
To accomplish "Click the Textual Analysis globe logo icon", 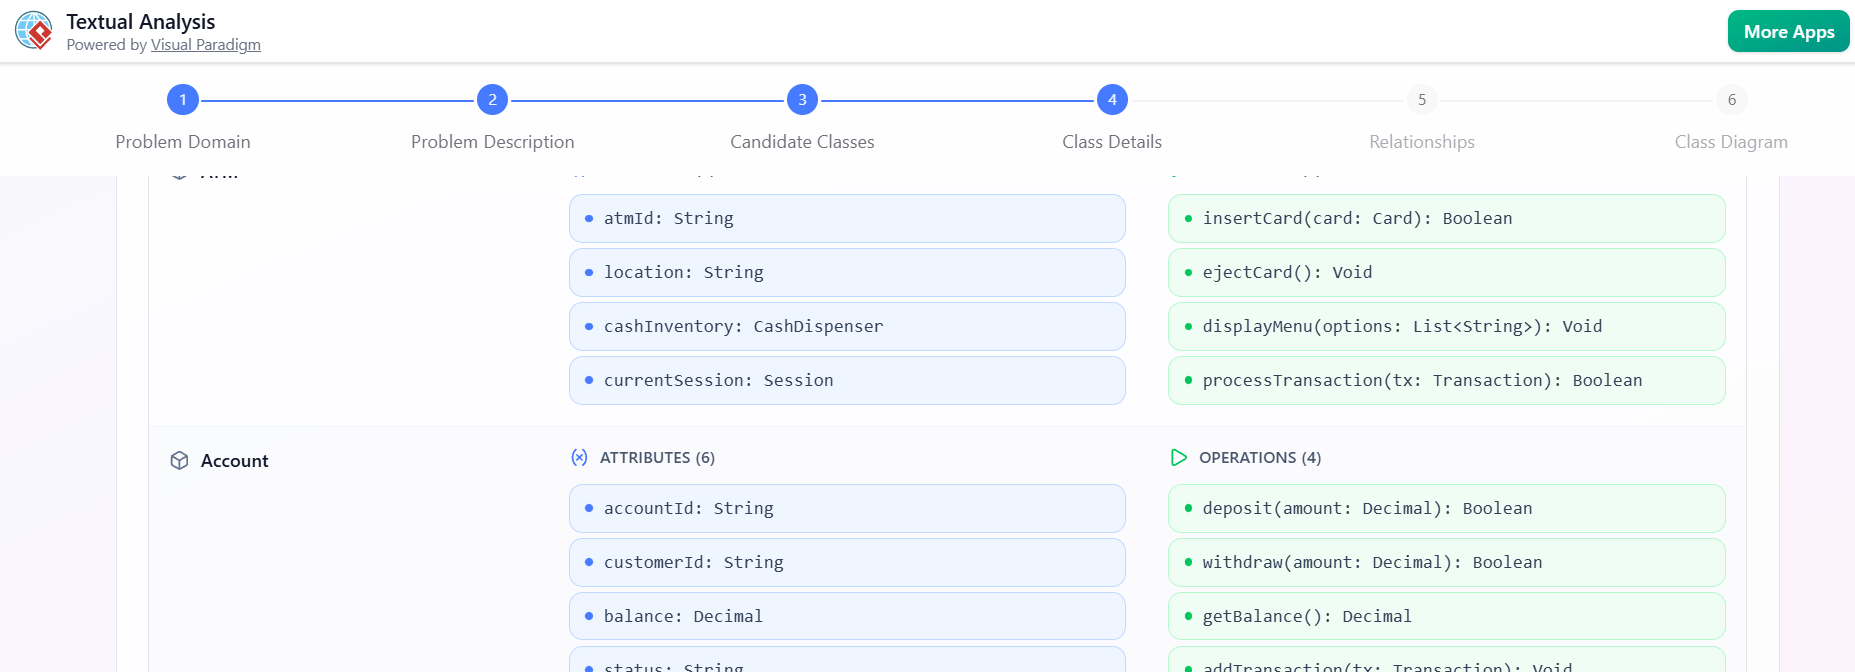I will tap(34, 31).
